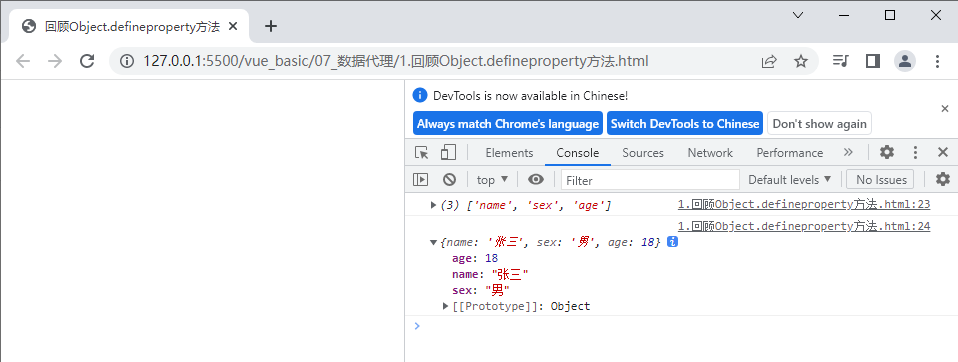Screen dimensions: 958x362
Task: Toggle the browser side panel
Action: (872, 61)
